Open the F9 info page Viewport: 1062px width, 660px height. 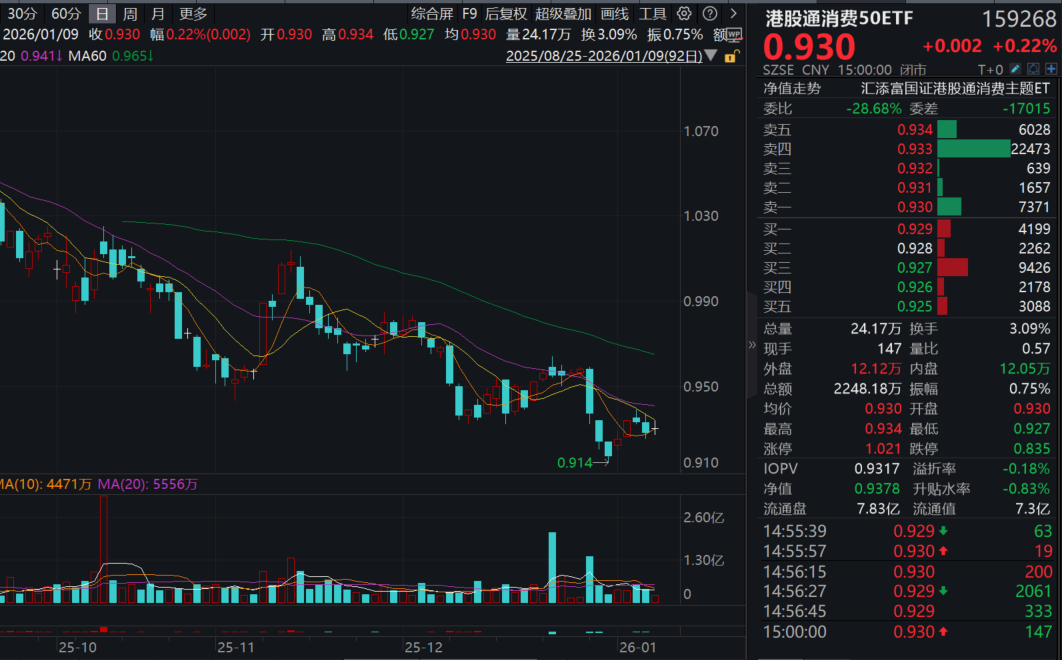469,14
